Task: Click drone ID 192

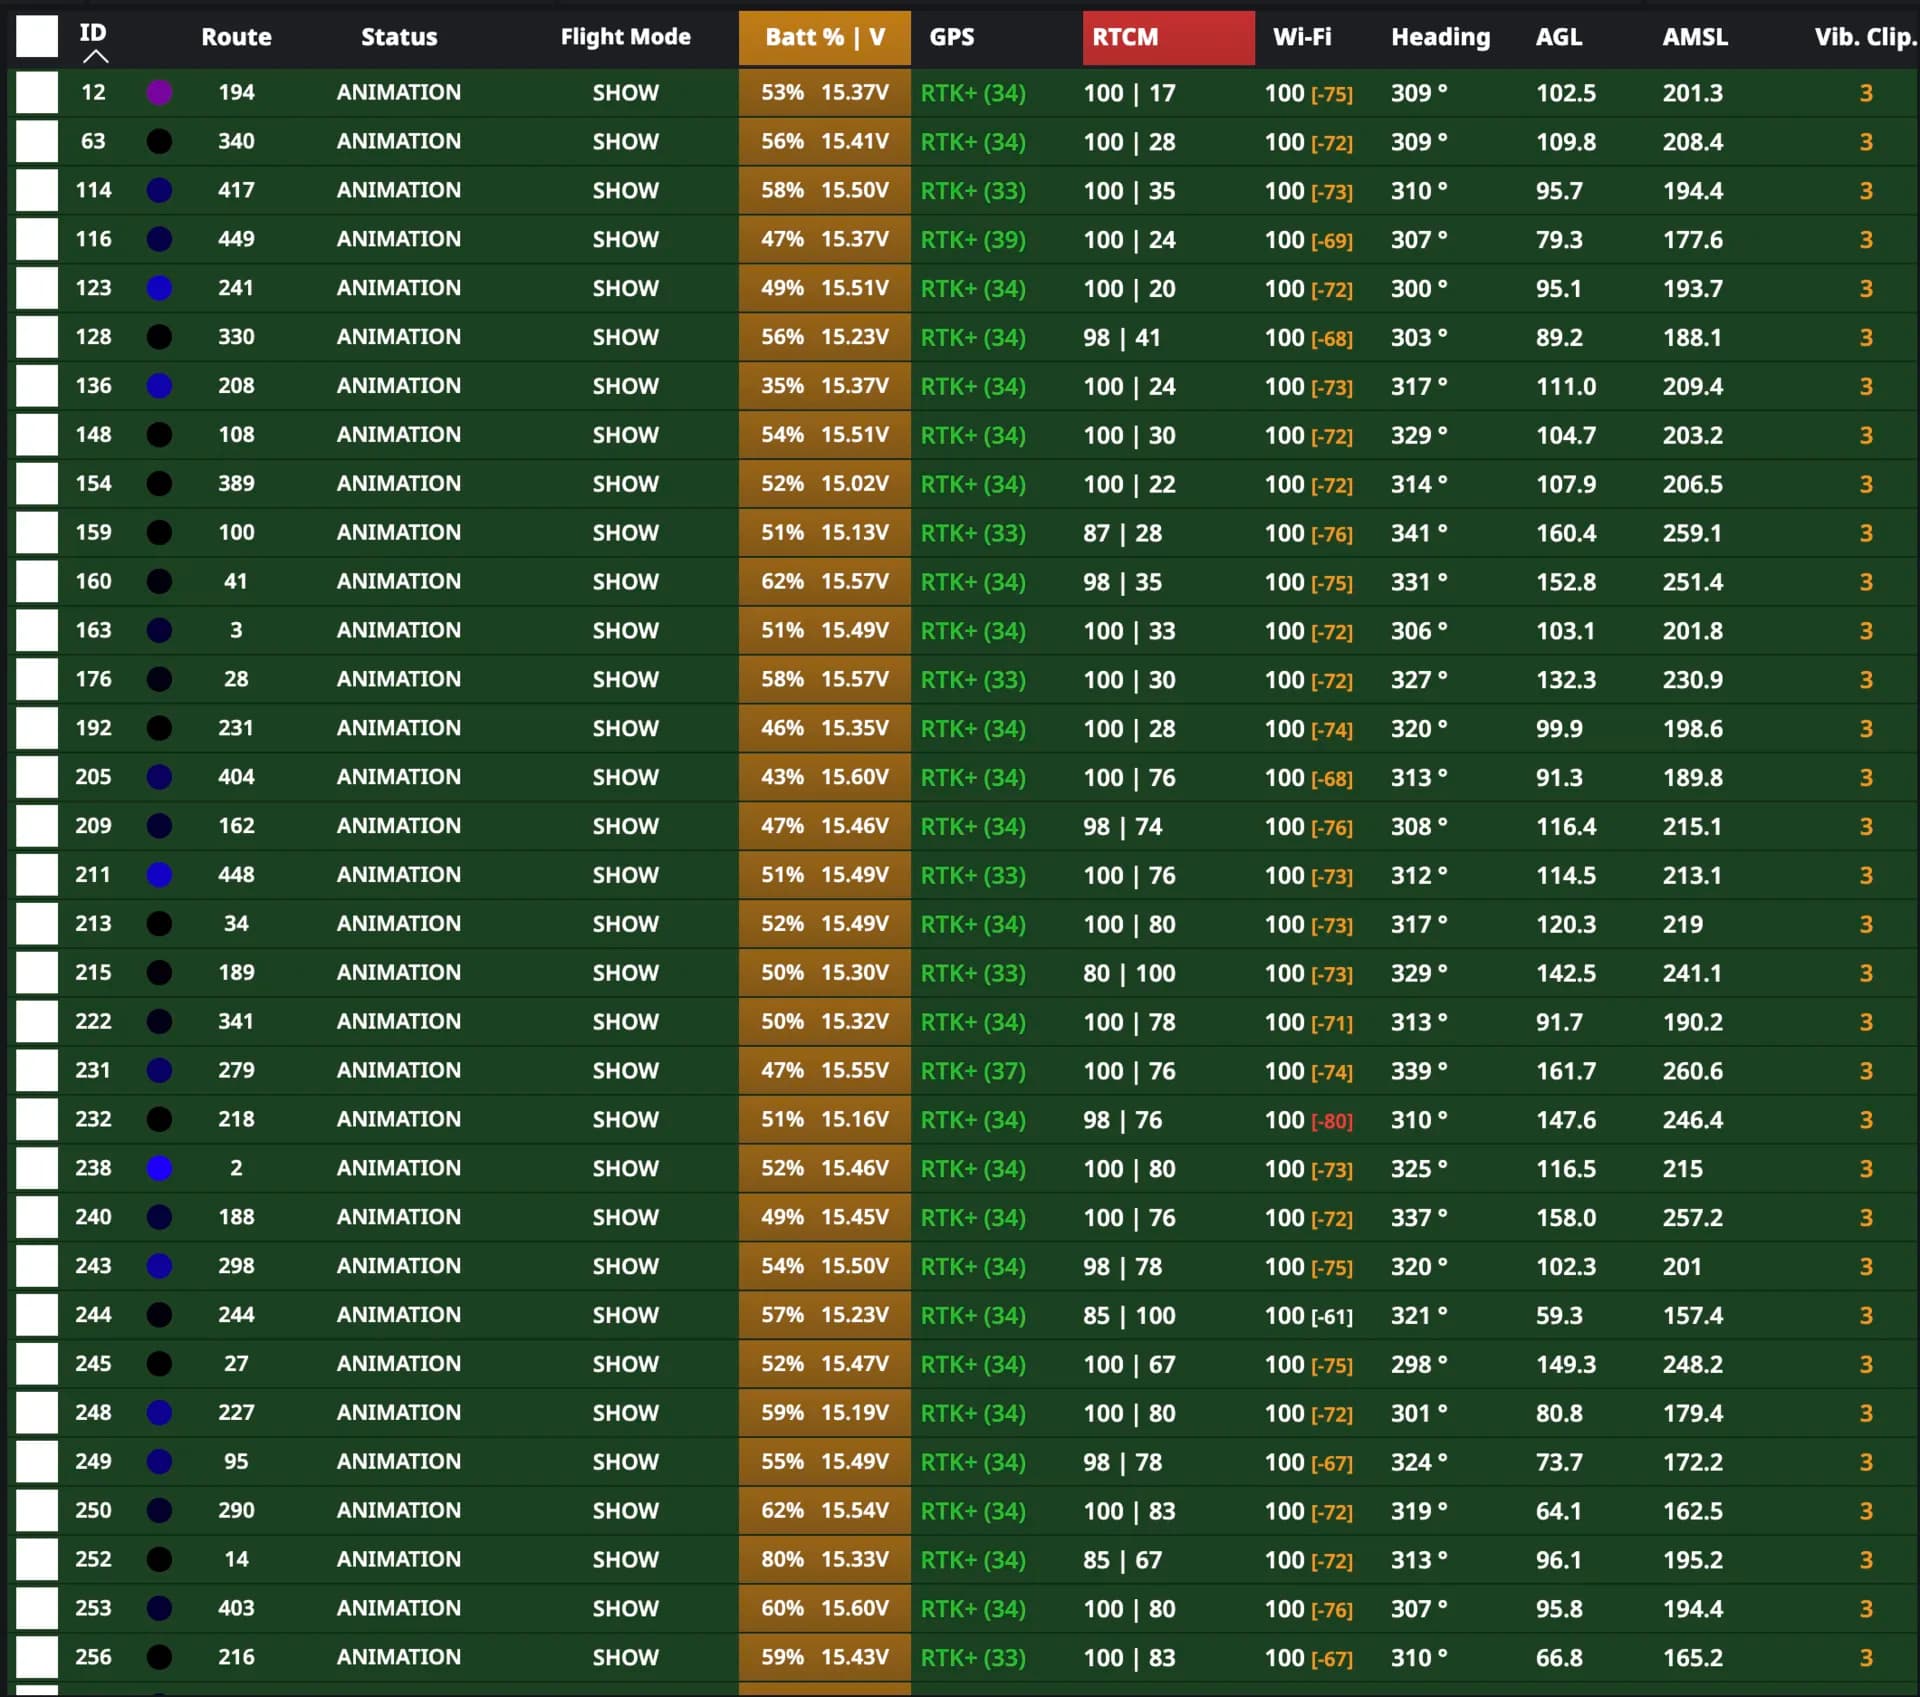Action: [93, 728]
